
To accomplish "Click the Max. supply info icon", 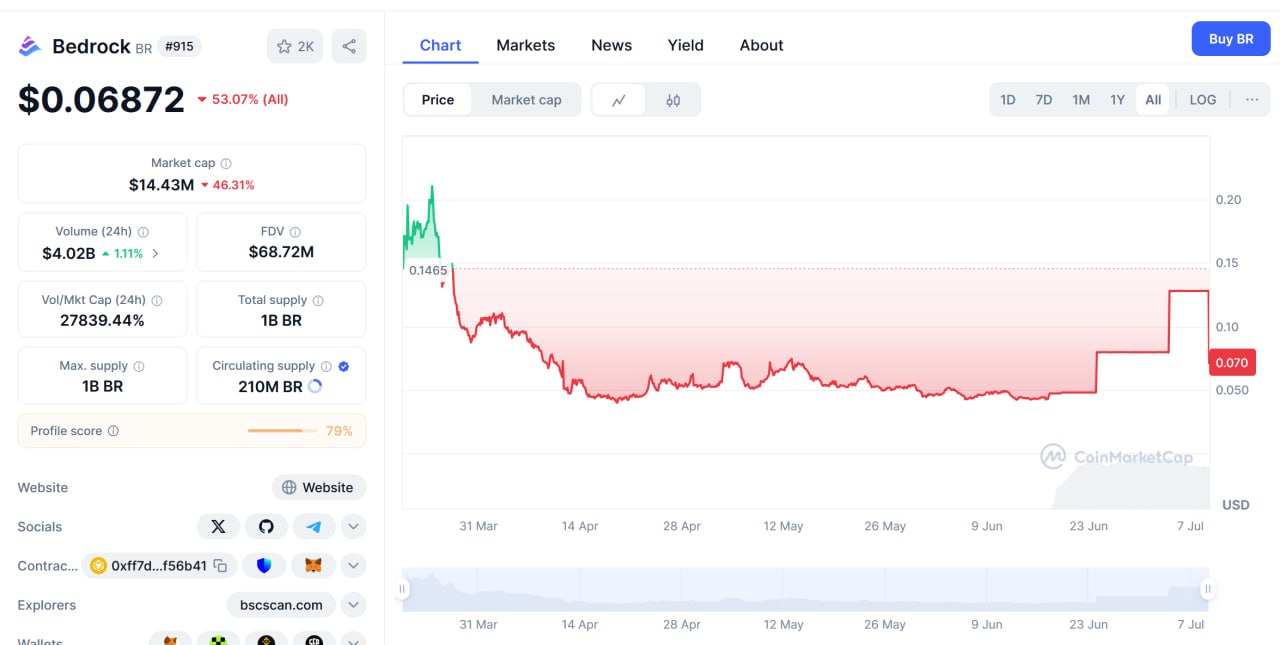I will pyautogui.click(x=139, y=366).
